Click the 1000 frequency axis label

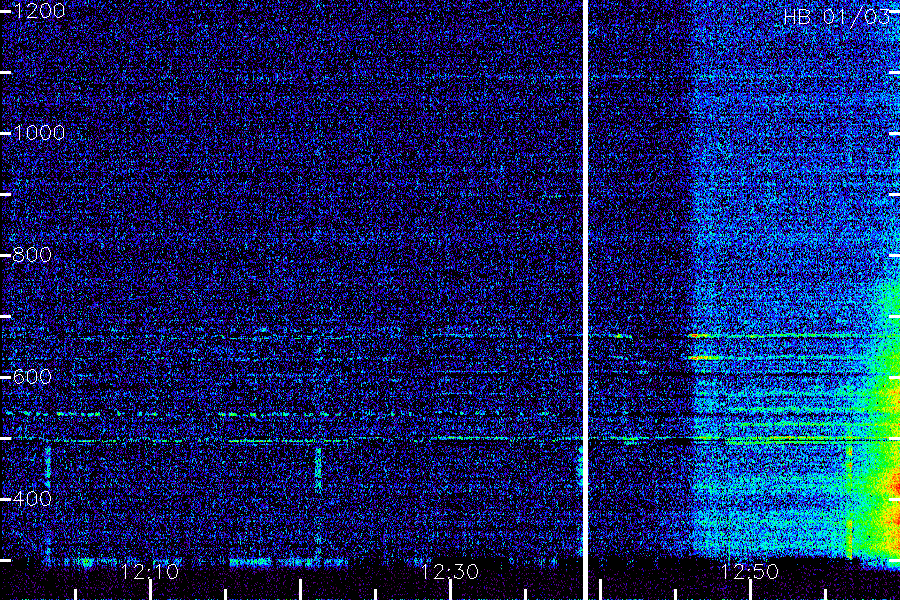[x=39, y=133]
